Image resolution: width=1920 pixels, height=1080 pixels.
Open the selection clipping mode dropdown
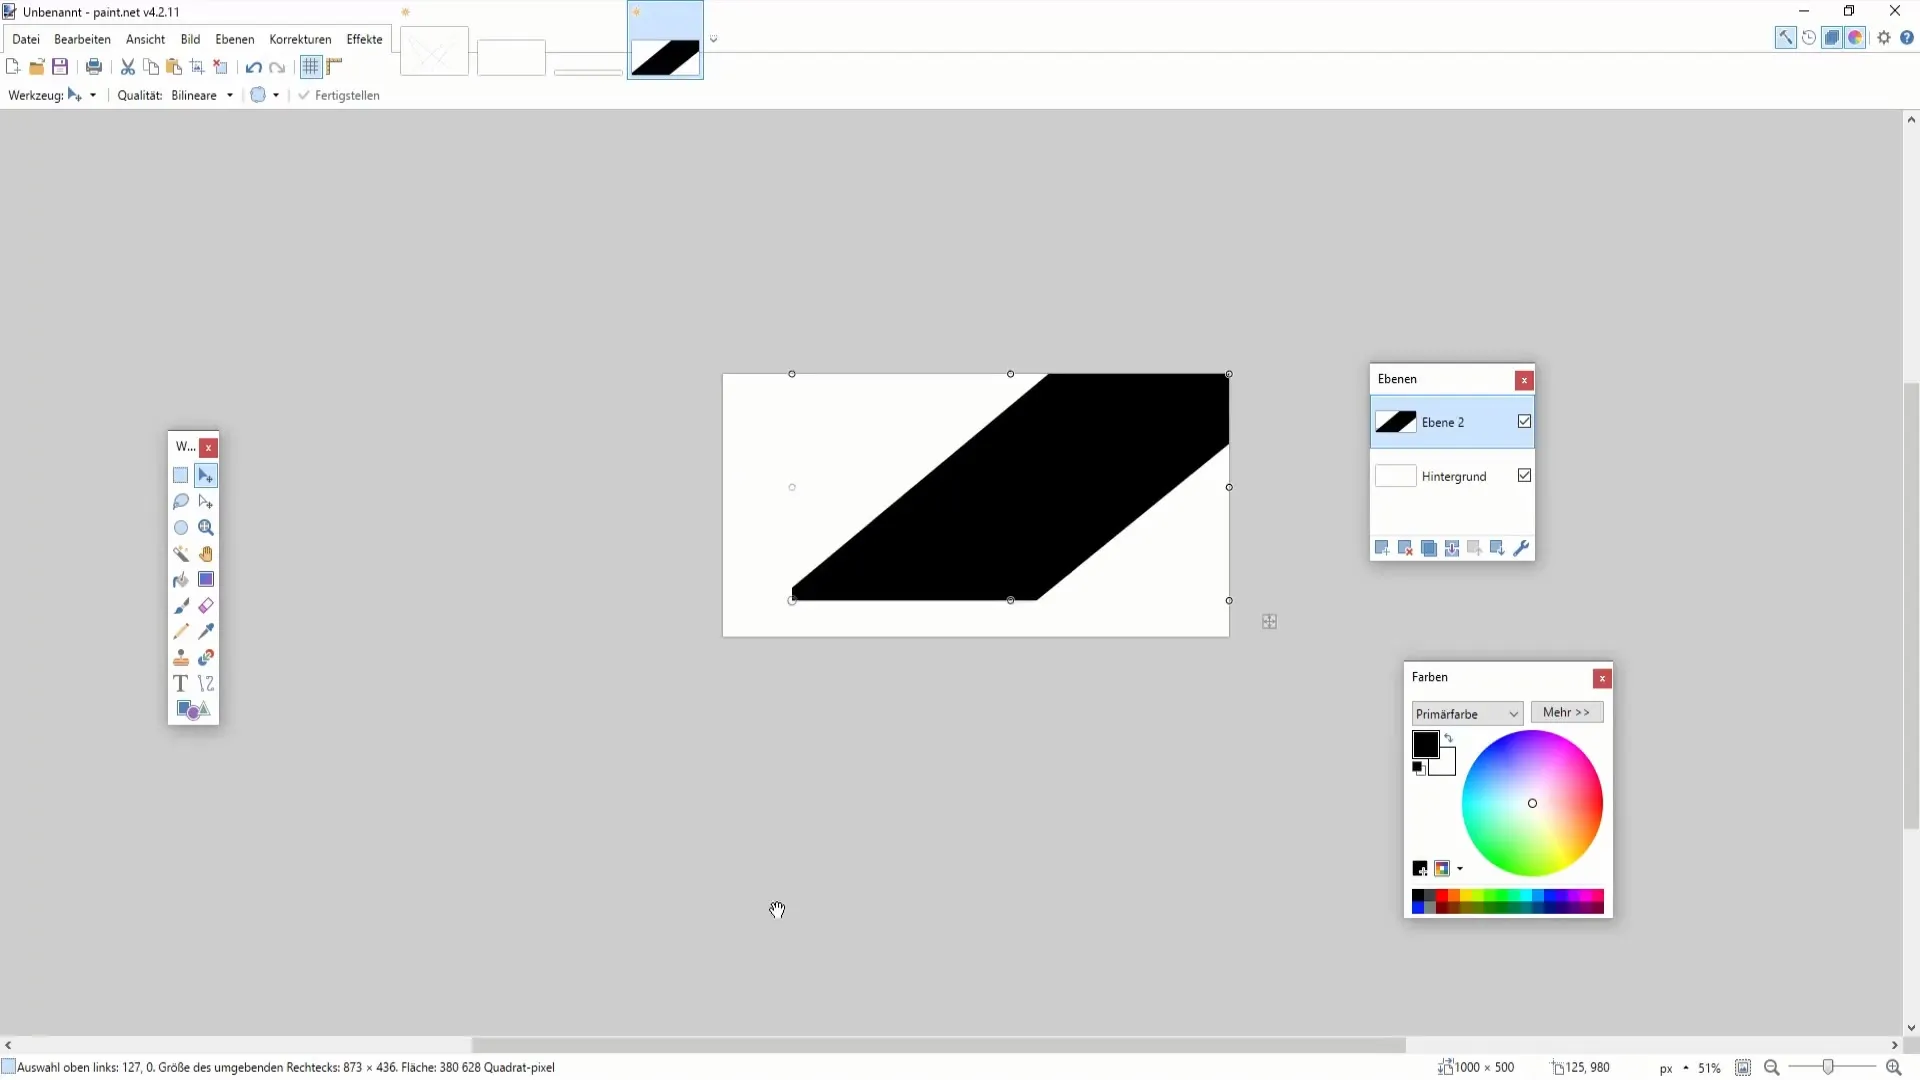pyautogui.click(x=265, y=95)
